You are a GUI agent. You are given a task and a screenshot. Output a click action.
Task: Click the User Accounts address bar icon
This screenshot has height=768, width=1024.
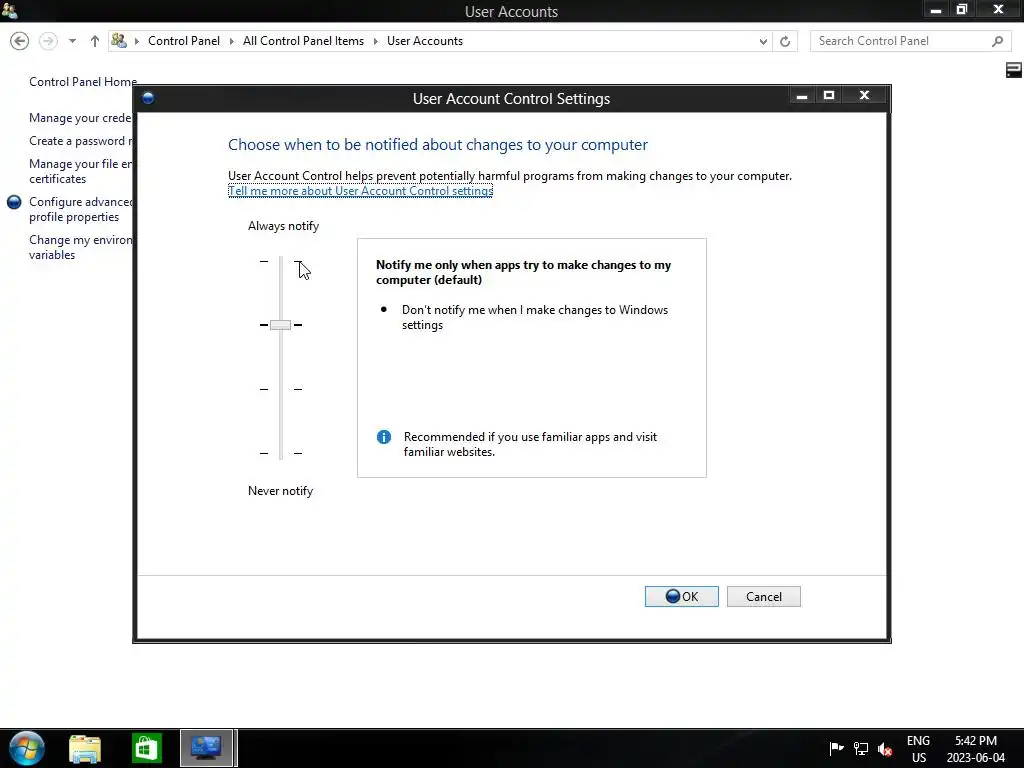tap(119, 40)
